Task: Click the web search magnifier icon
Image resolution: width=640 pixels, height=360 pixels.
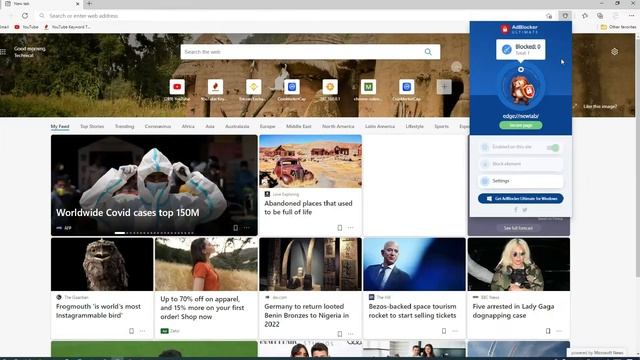Action: click(428, 52)
